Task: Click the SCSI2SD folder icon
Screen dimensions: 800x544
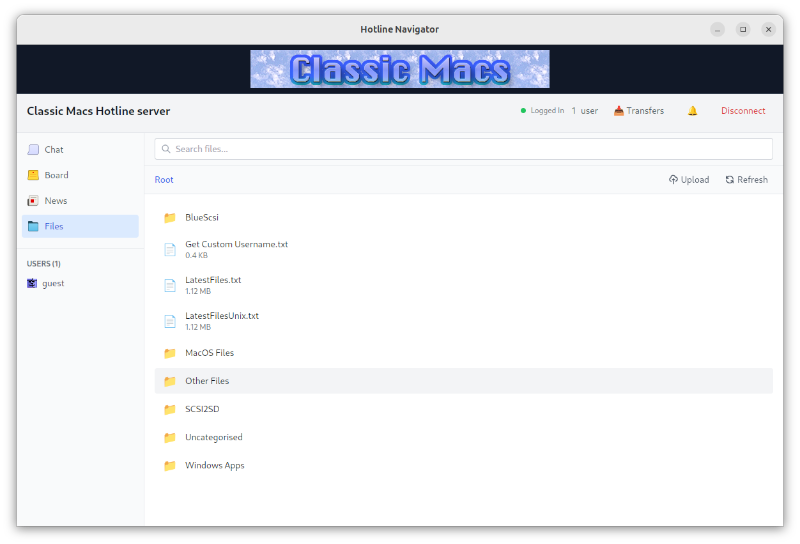Action: point(170,409)
